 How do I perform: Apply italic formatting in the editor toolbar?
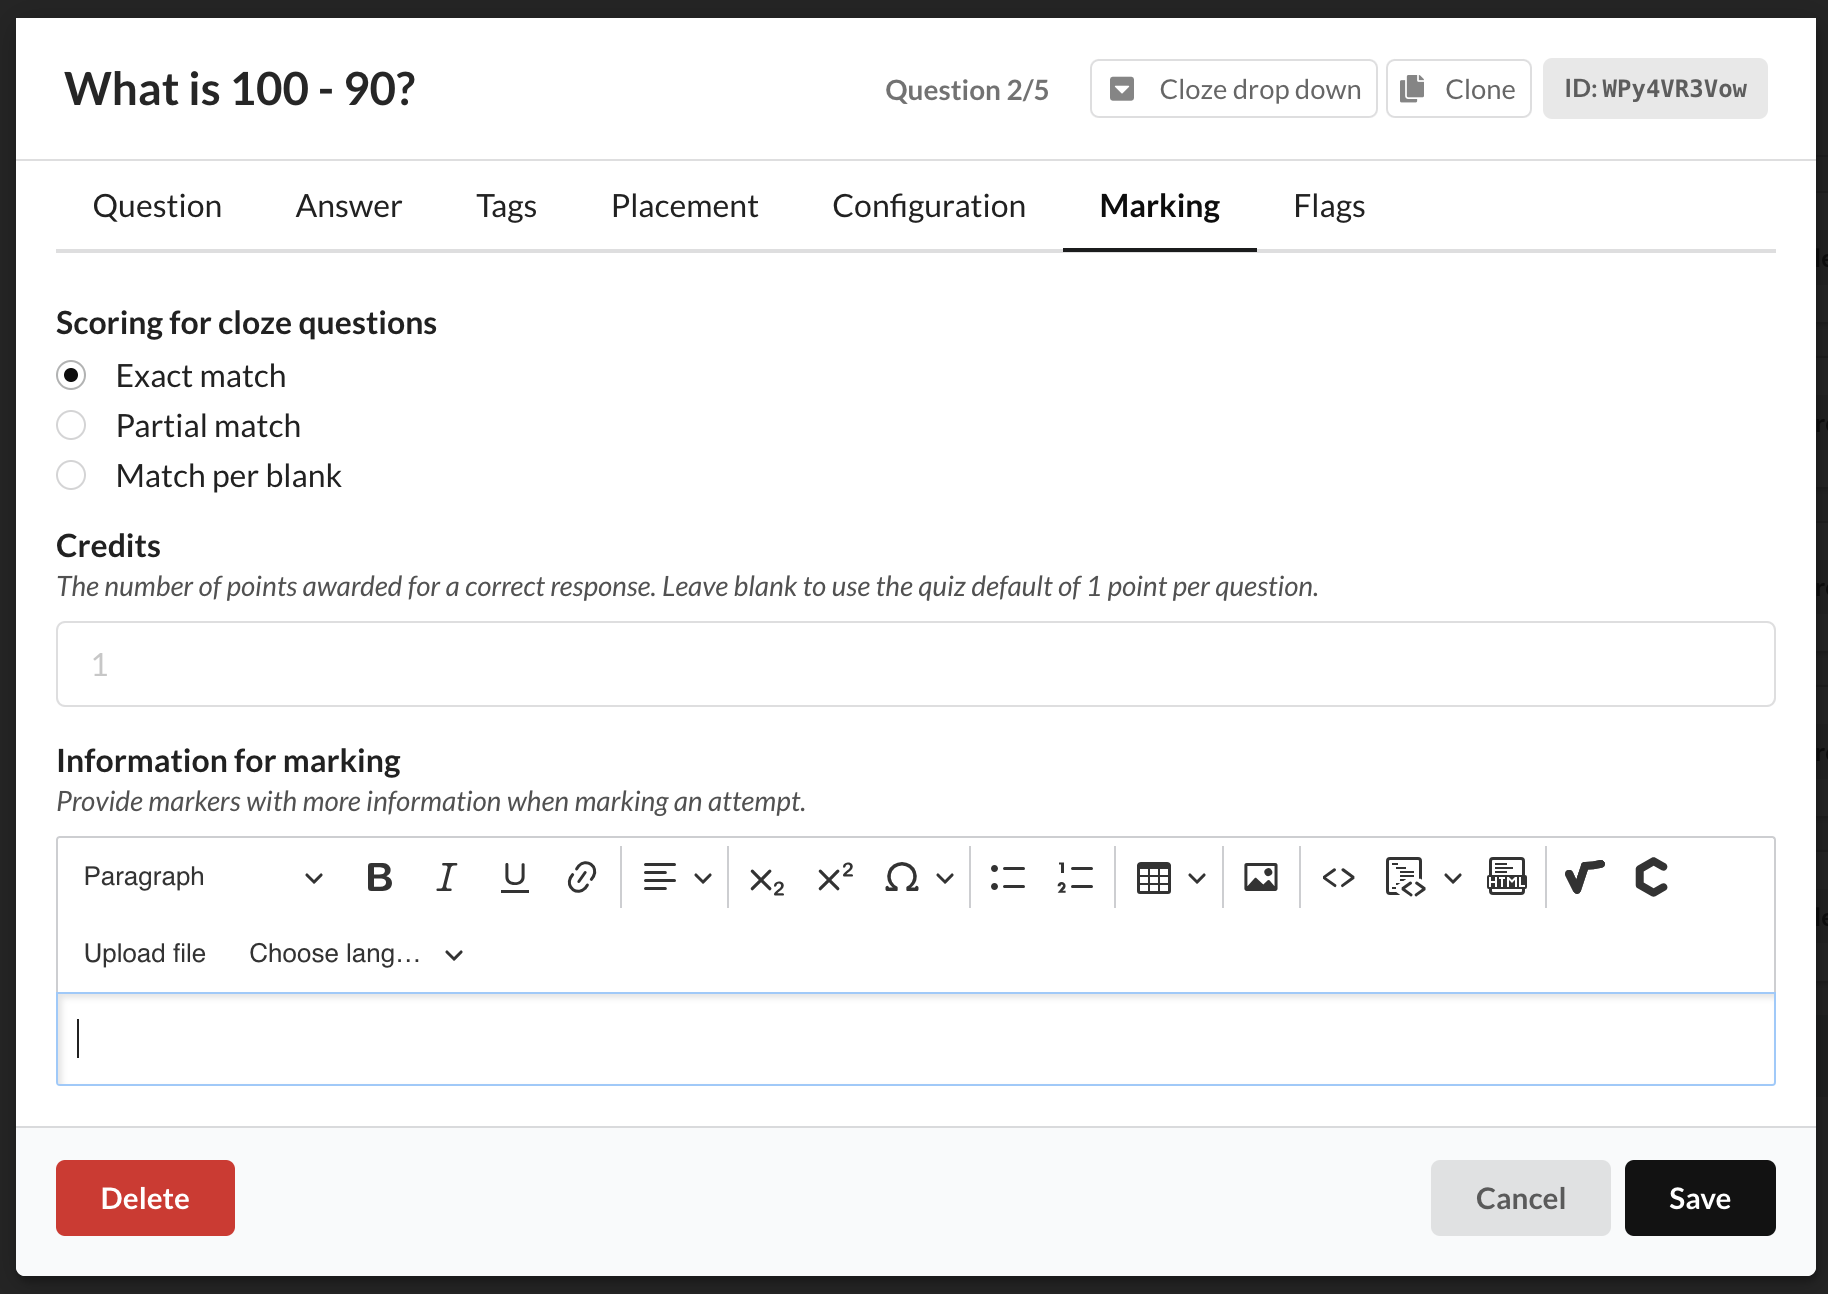coord(446,878)
